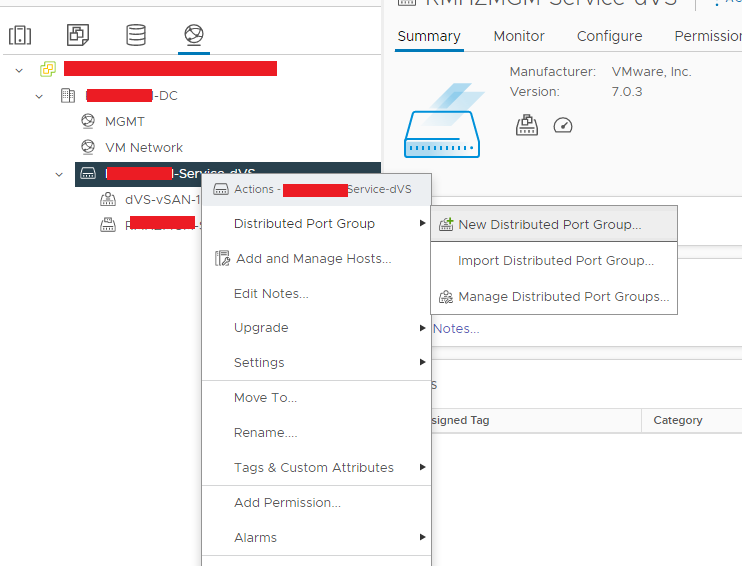742x566 pixels.
Task: Click the port group icon beside dVS-vSAN-1
Action: click(108, 199)
